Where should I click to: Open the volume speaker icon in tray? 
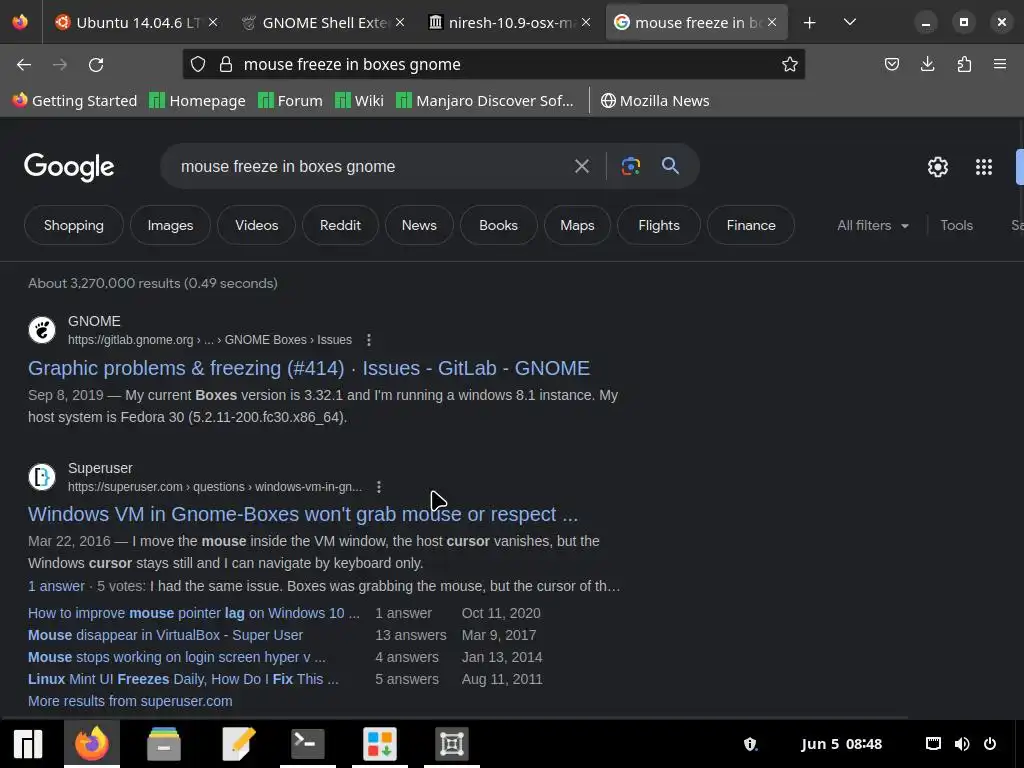click(962, 744)
